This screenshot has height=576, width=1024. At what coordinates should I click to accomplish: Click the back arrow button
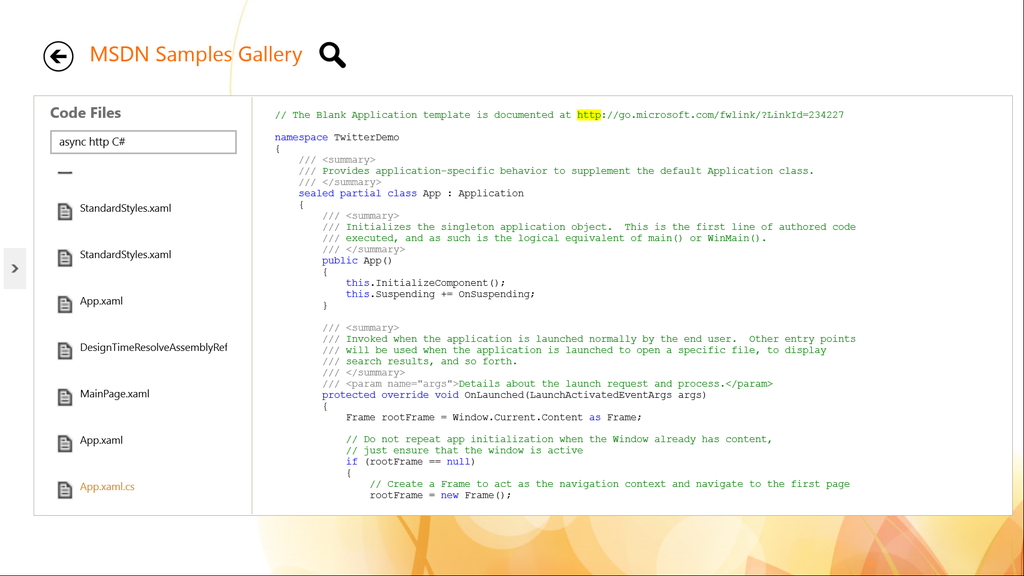pyautogui.click(x=58, y=56)
